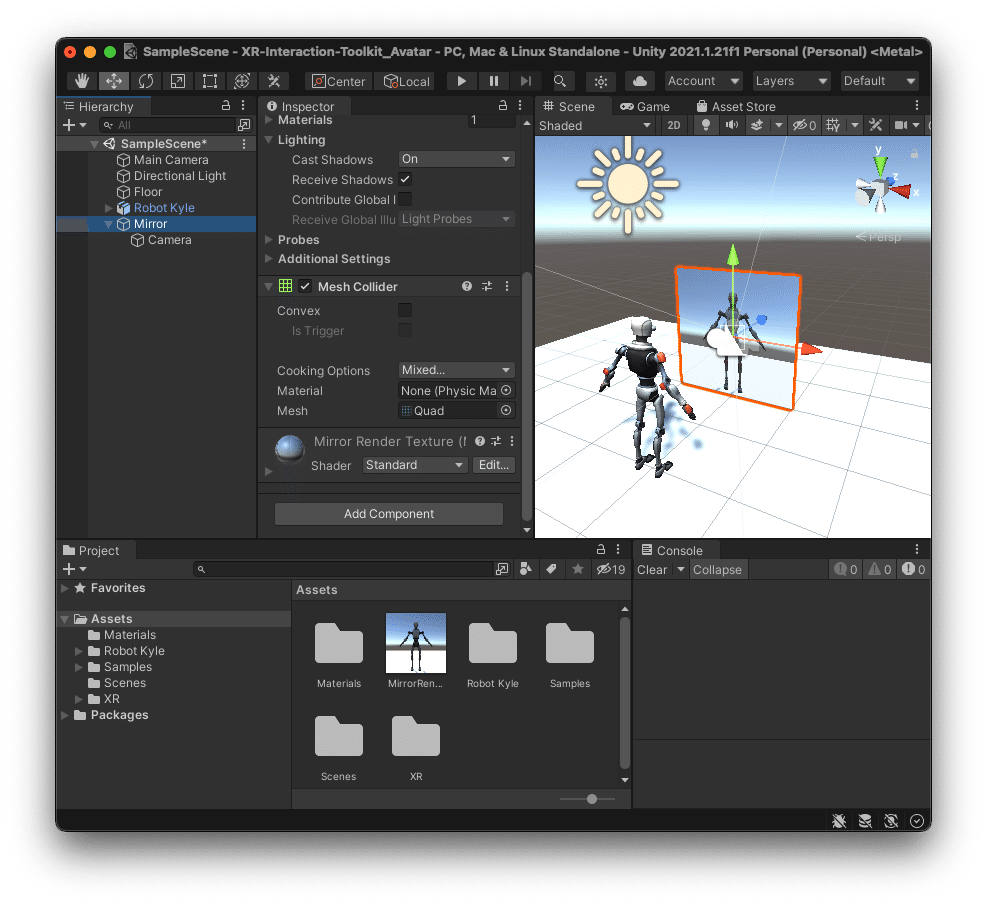Click the Play button
Screen dimensions: 987x905
[461, 81]
